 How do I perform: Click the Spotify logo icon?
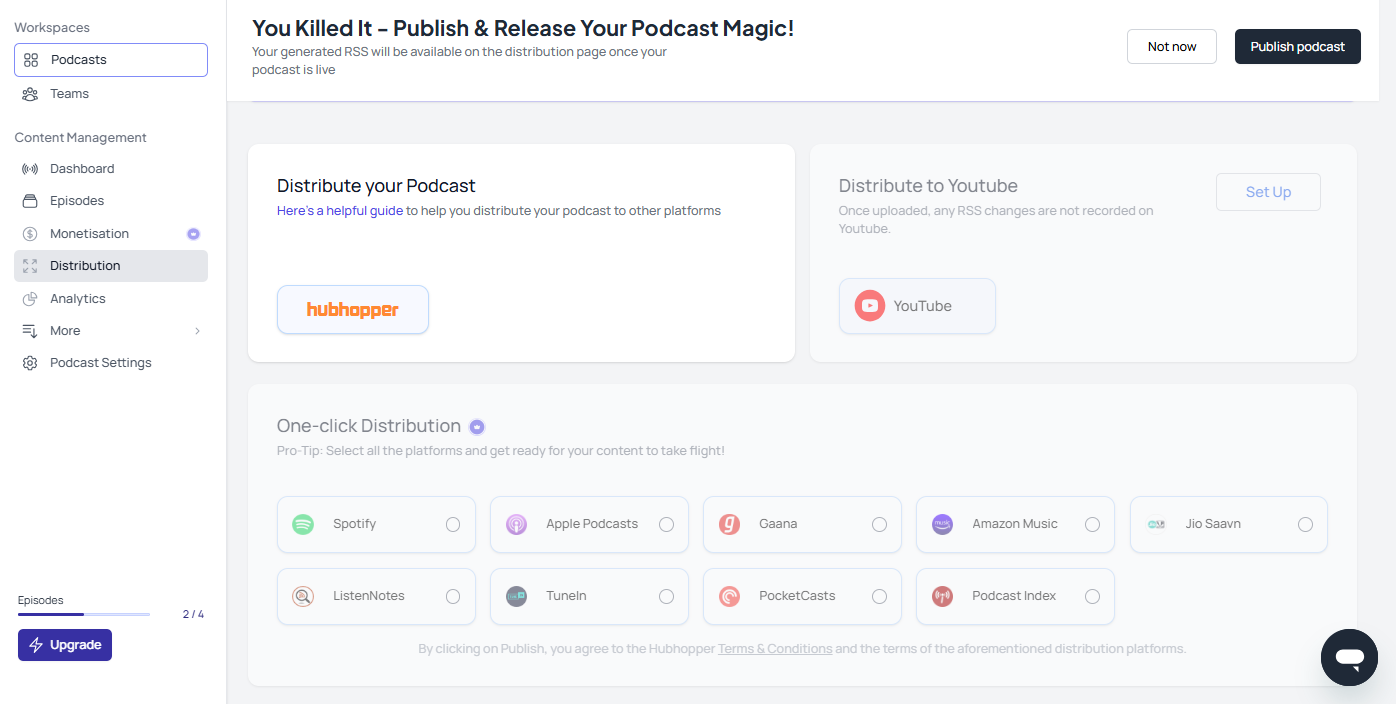point(303,524)
